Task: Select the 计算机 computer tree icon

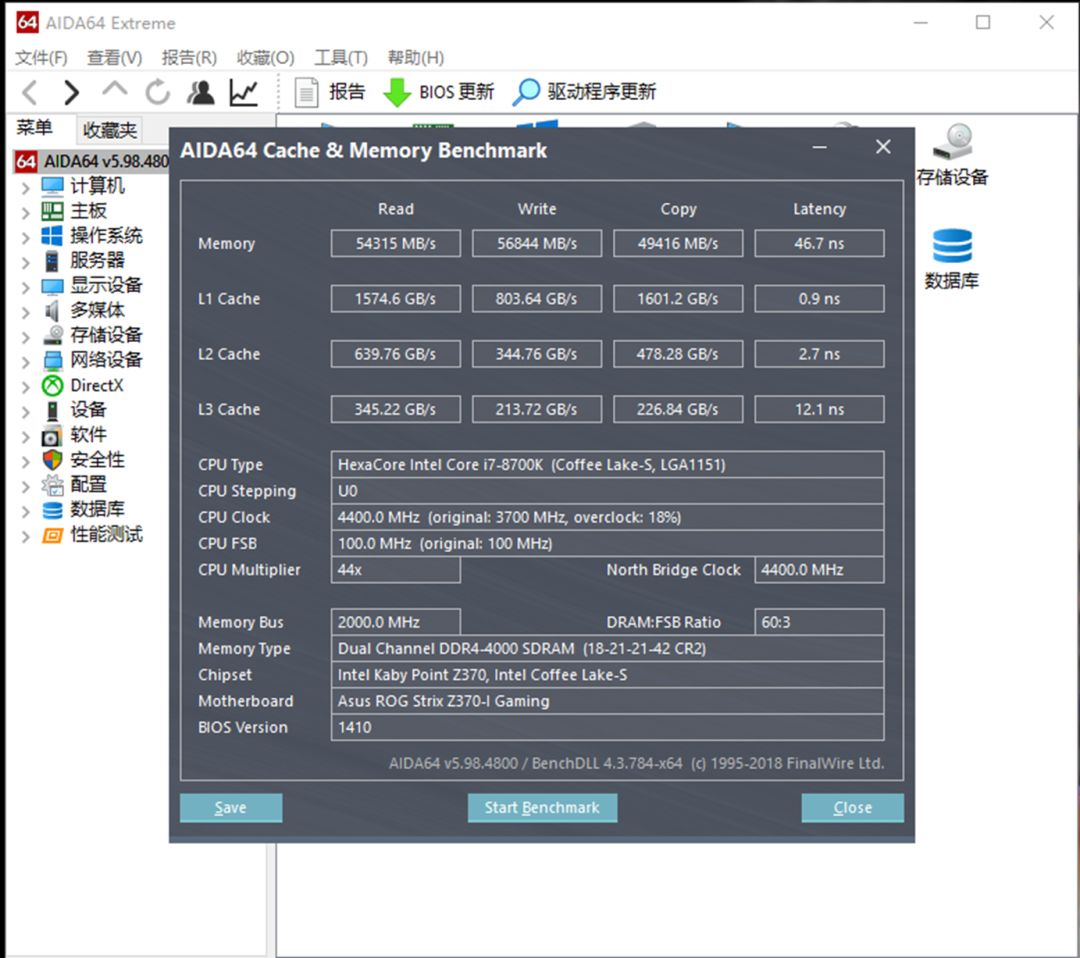Action: pyautogui.click(x=52, y=186)
